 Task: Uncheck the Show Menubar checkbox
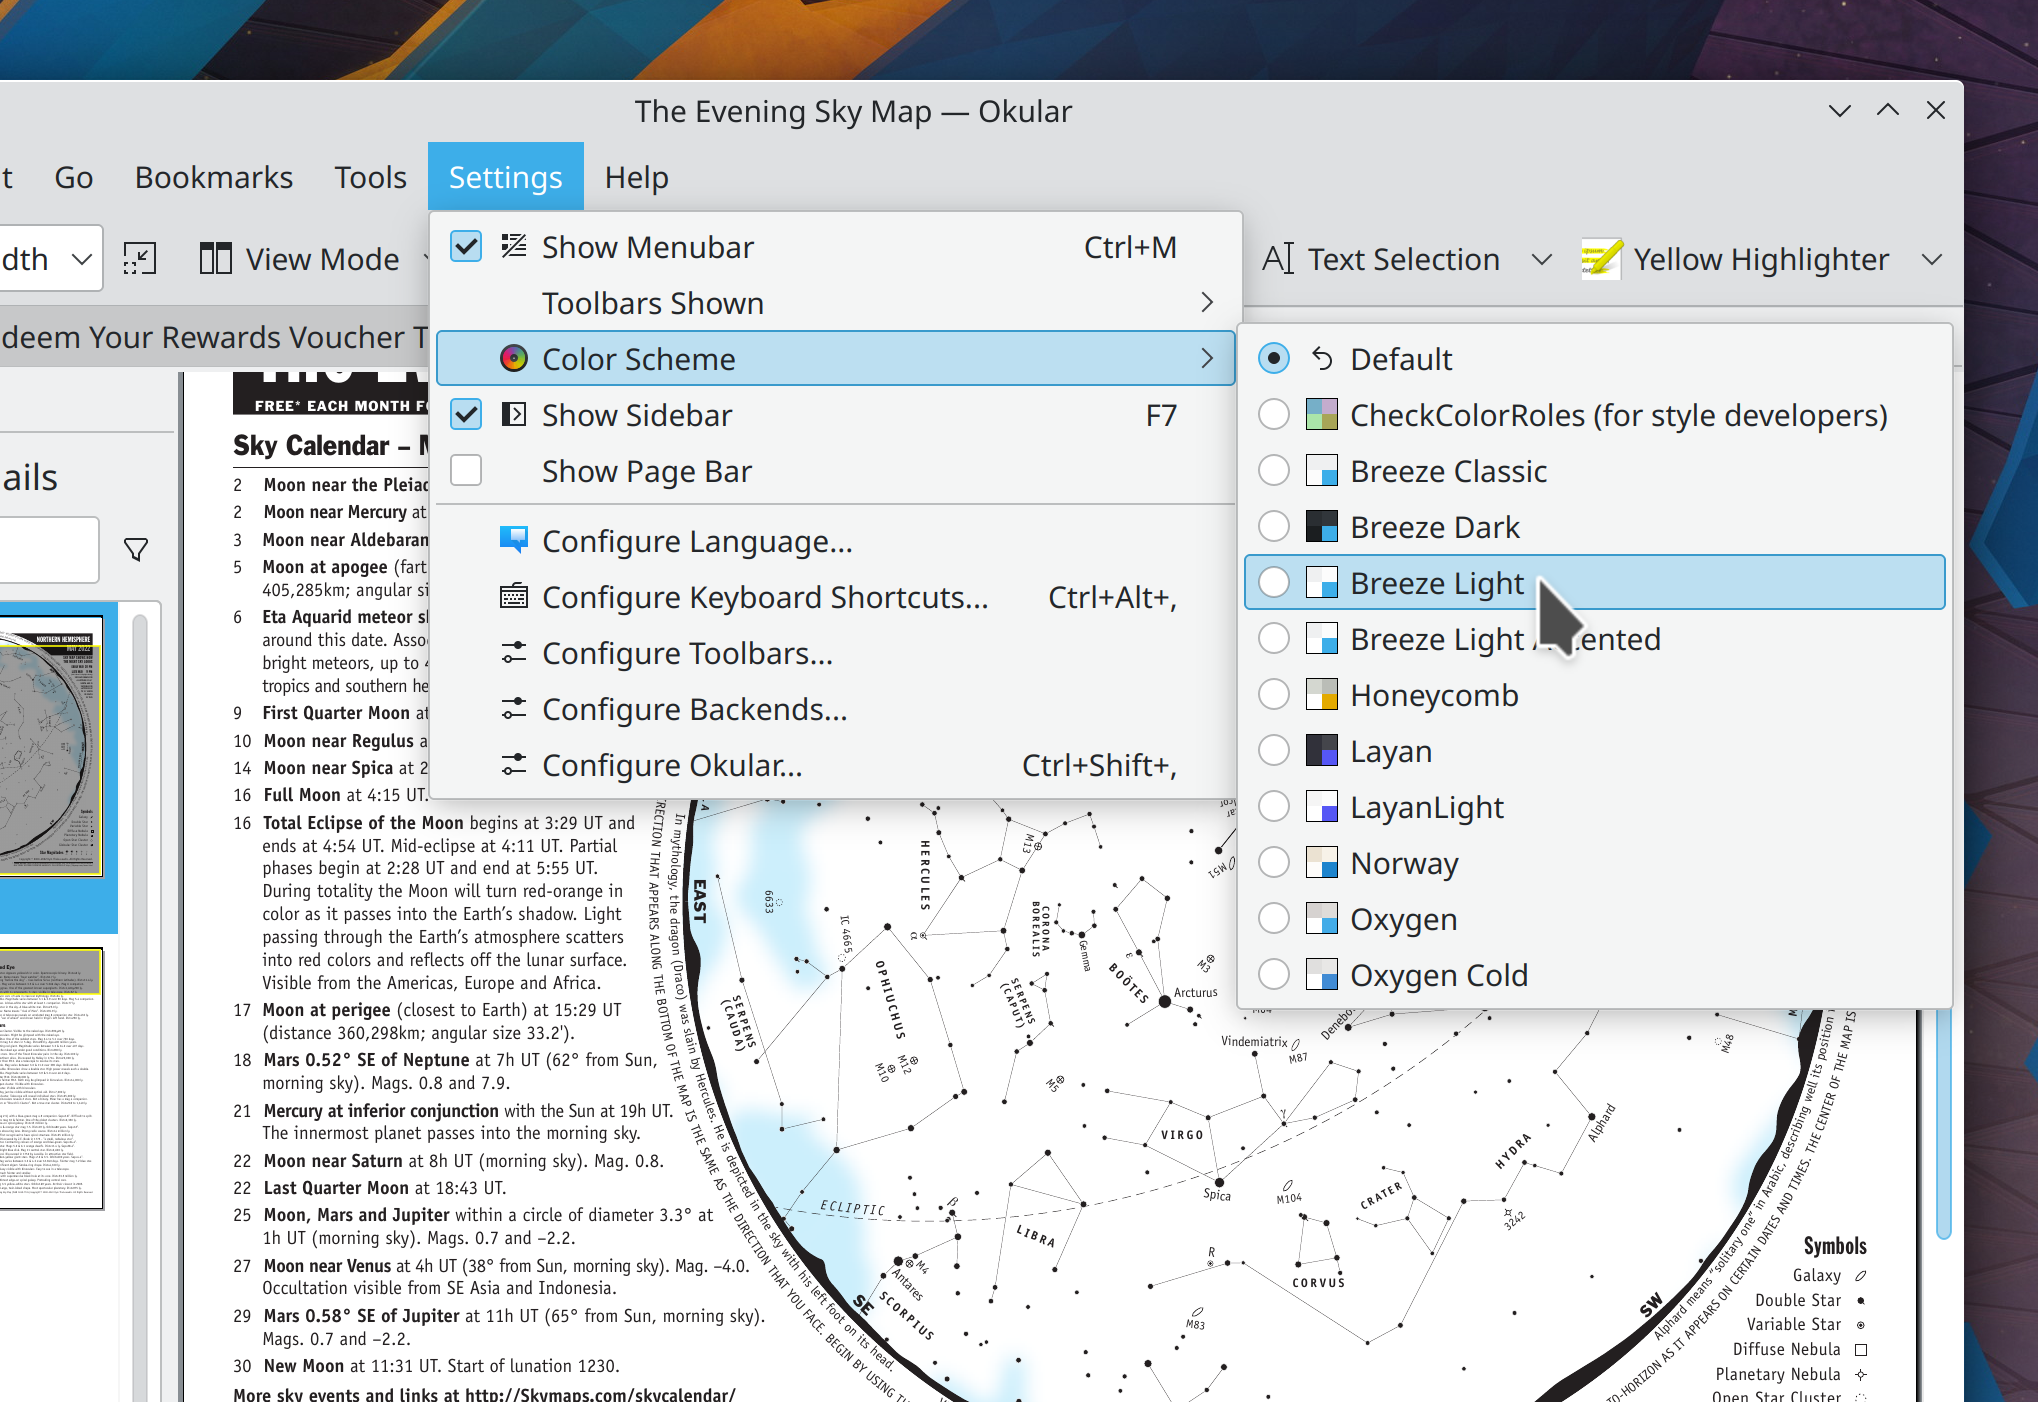pos(466,247)
